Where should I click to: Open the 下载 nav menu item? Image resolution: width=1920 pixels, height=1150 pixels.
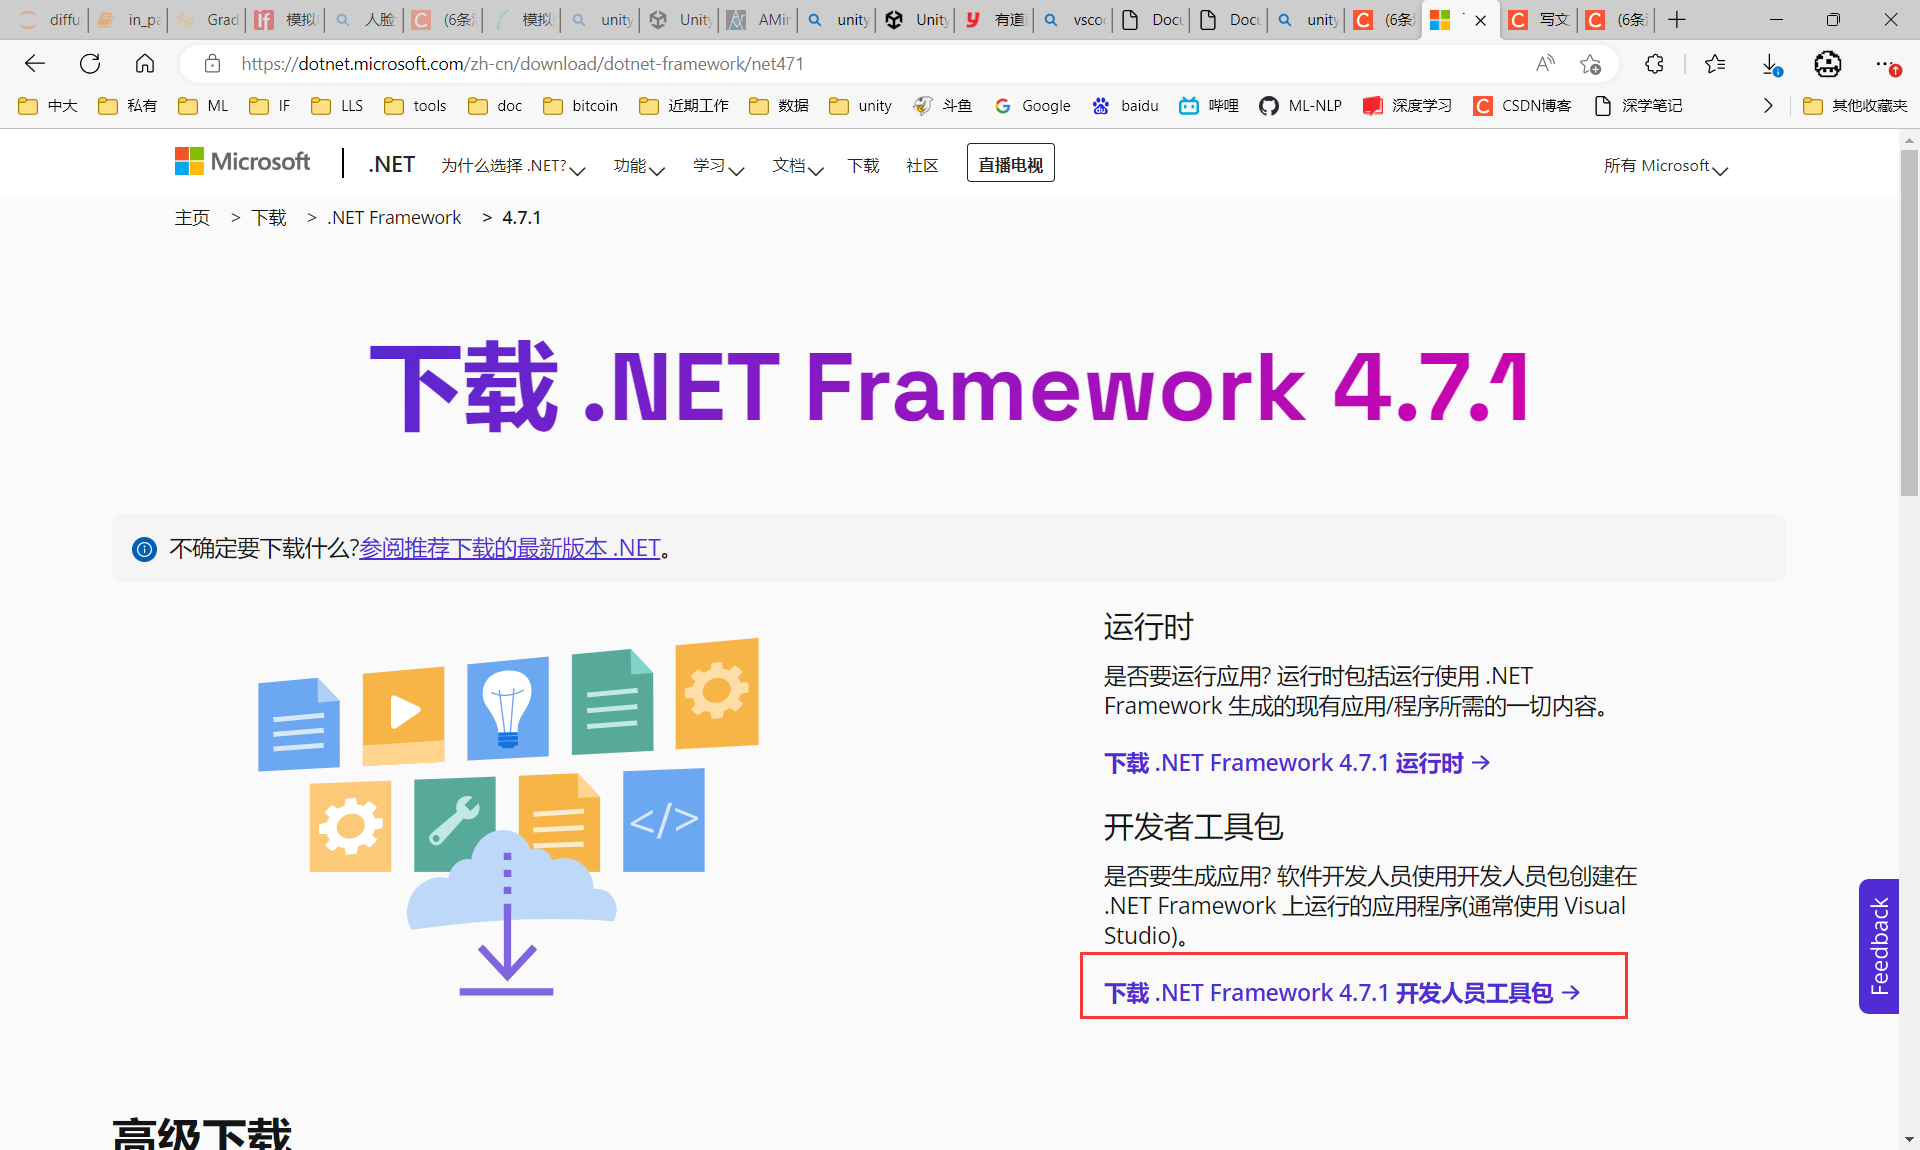coord(863,166)
